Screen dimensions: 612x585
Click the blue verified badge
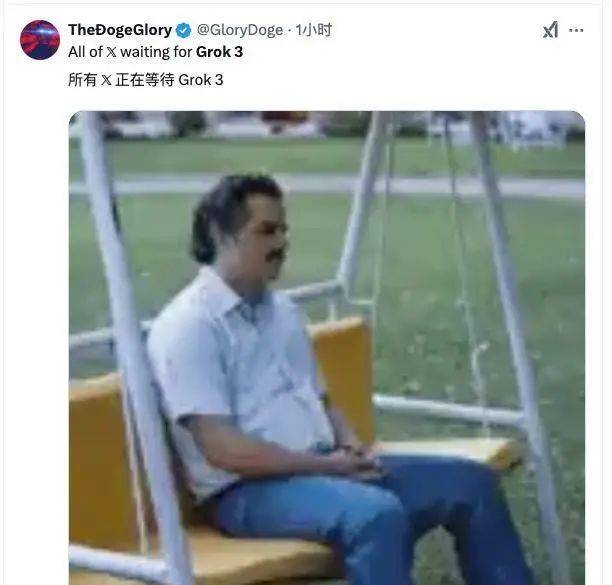183,30
